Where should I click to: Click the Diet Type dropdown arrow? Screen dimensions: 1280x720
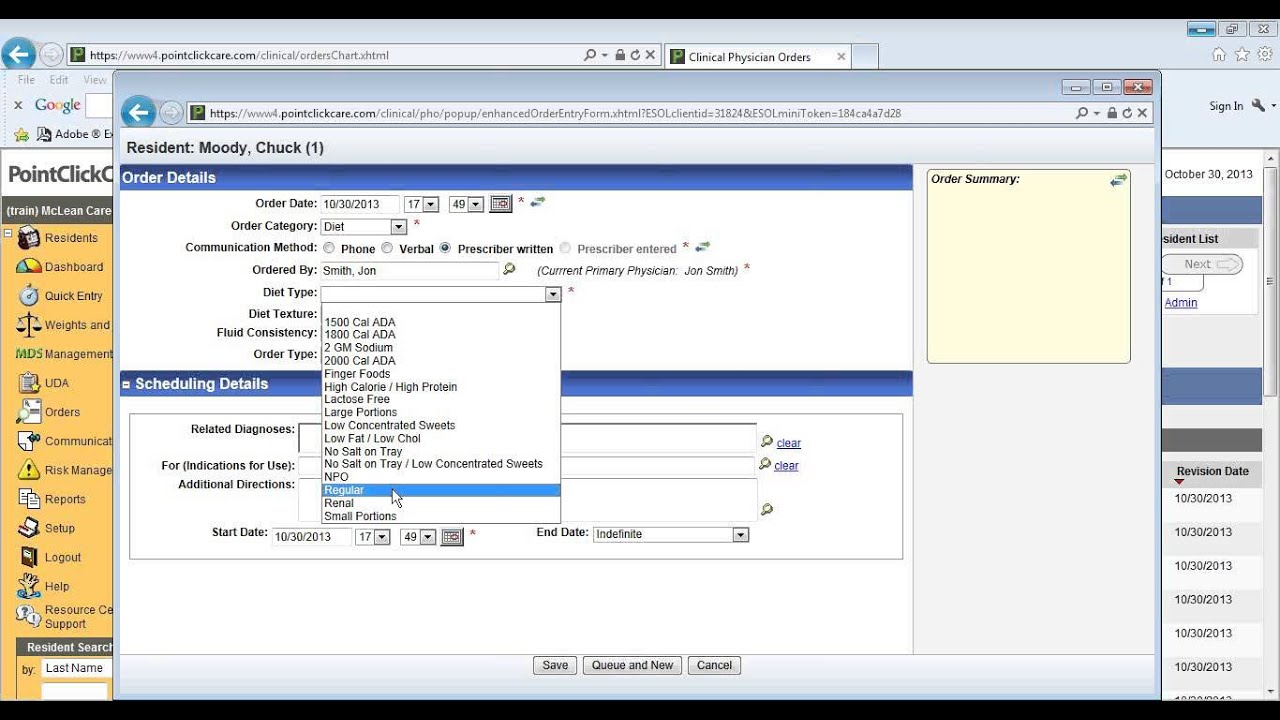coord(553,294)
